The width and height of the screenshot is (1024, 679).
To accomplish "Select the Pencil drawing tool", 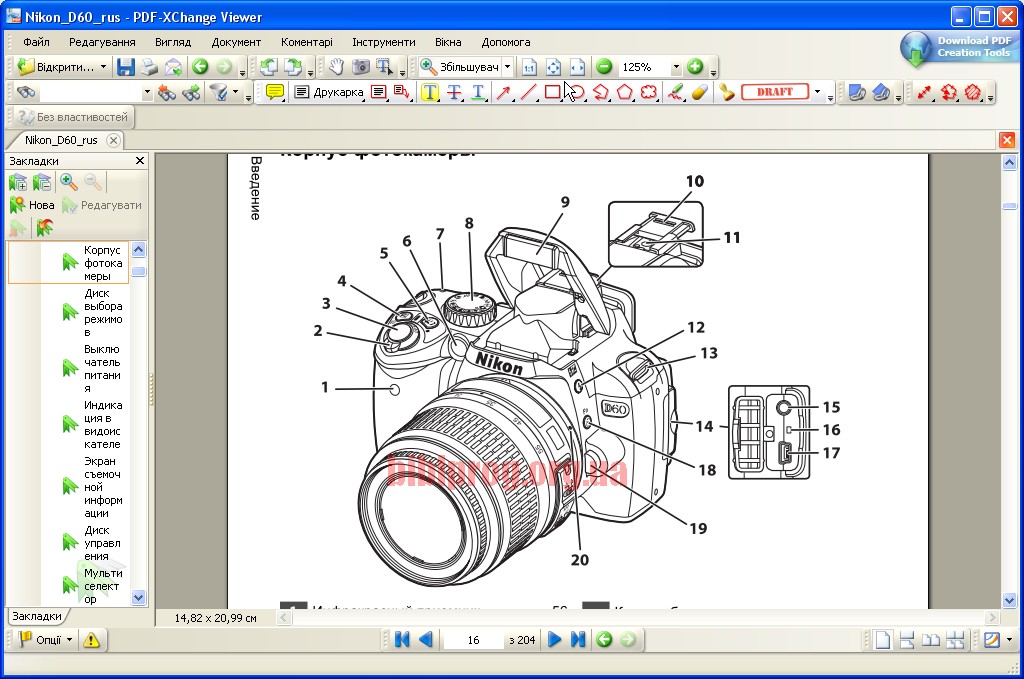I will pyautogui.click(x=676, y=92).
